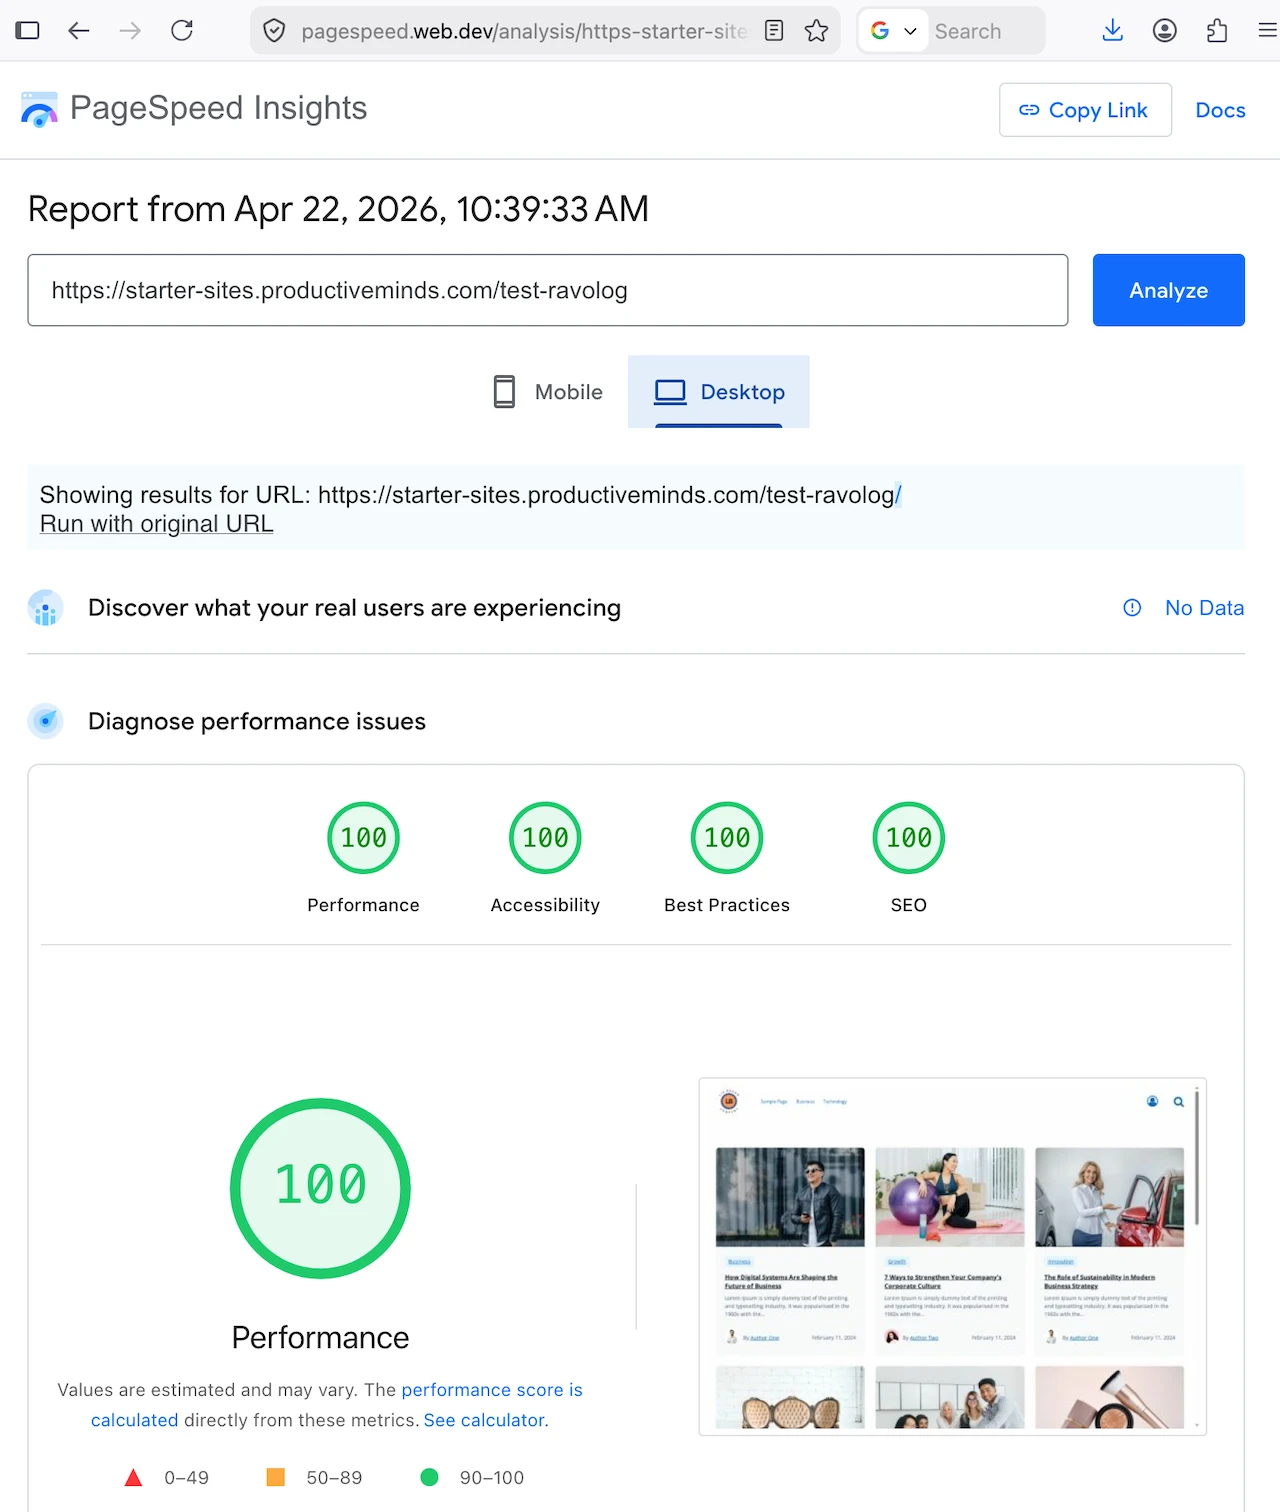
Task: Click the large Performance 100 gauge
Action: pos(320,1188)
